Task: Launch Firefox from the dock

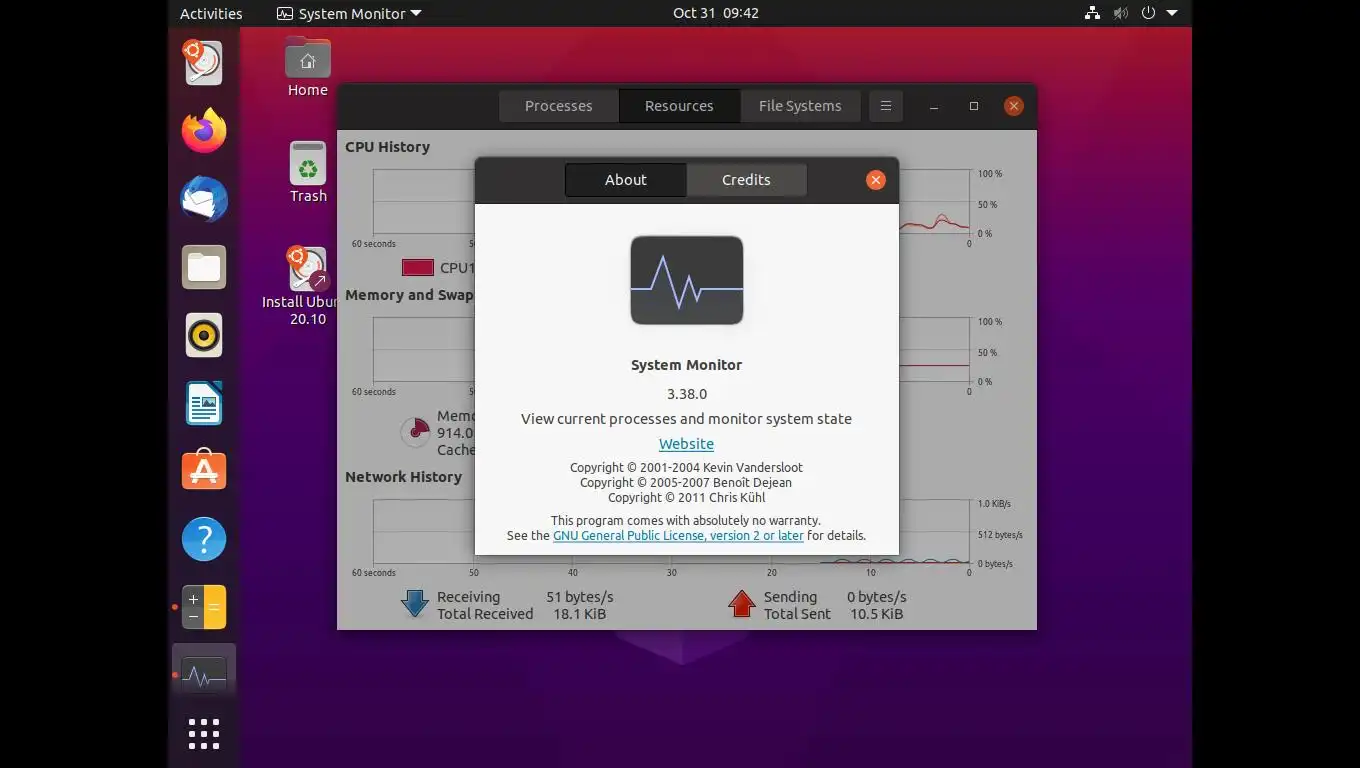Action: (204, 131)
